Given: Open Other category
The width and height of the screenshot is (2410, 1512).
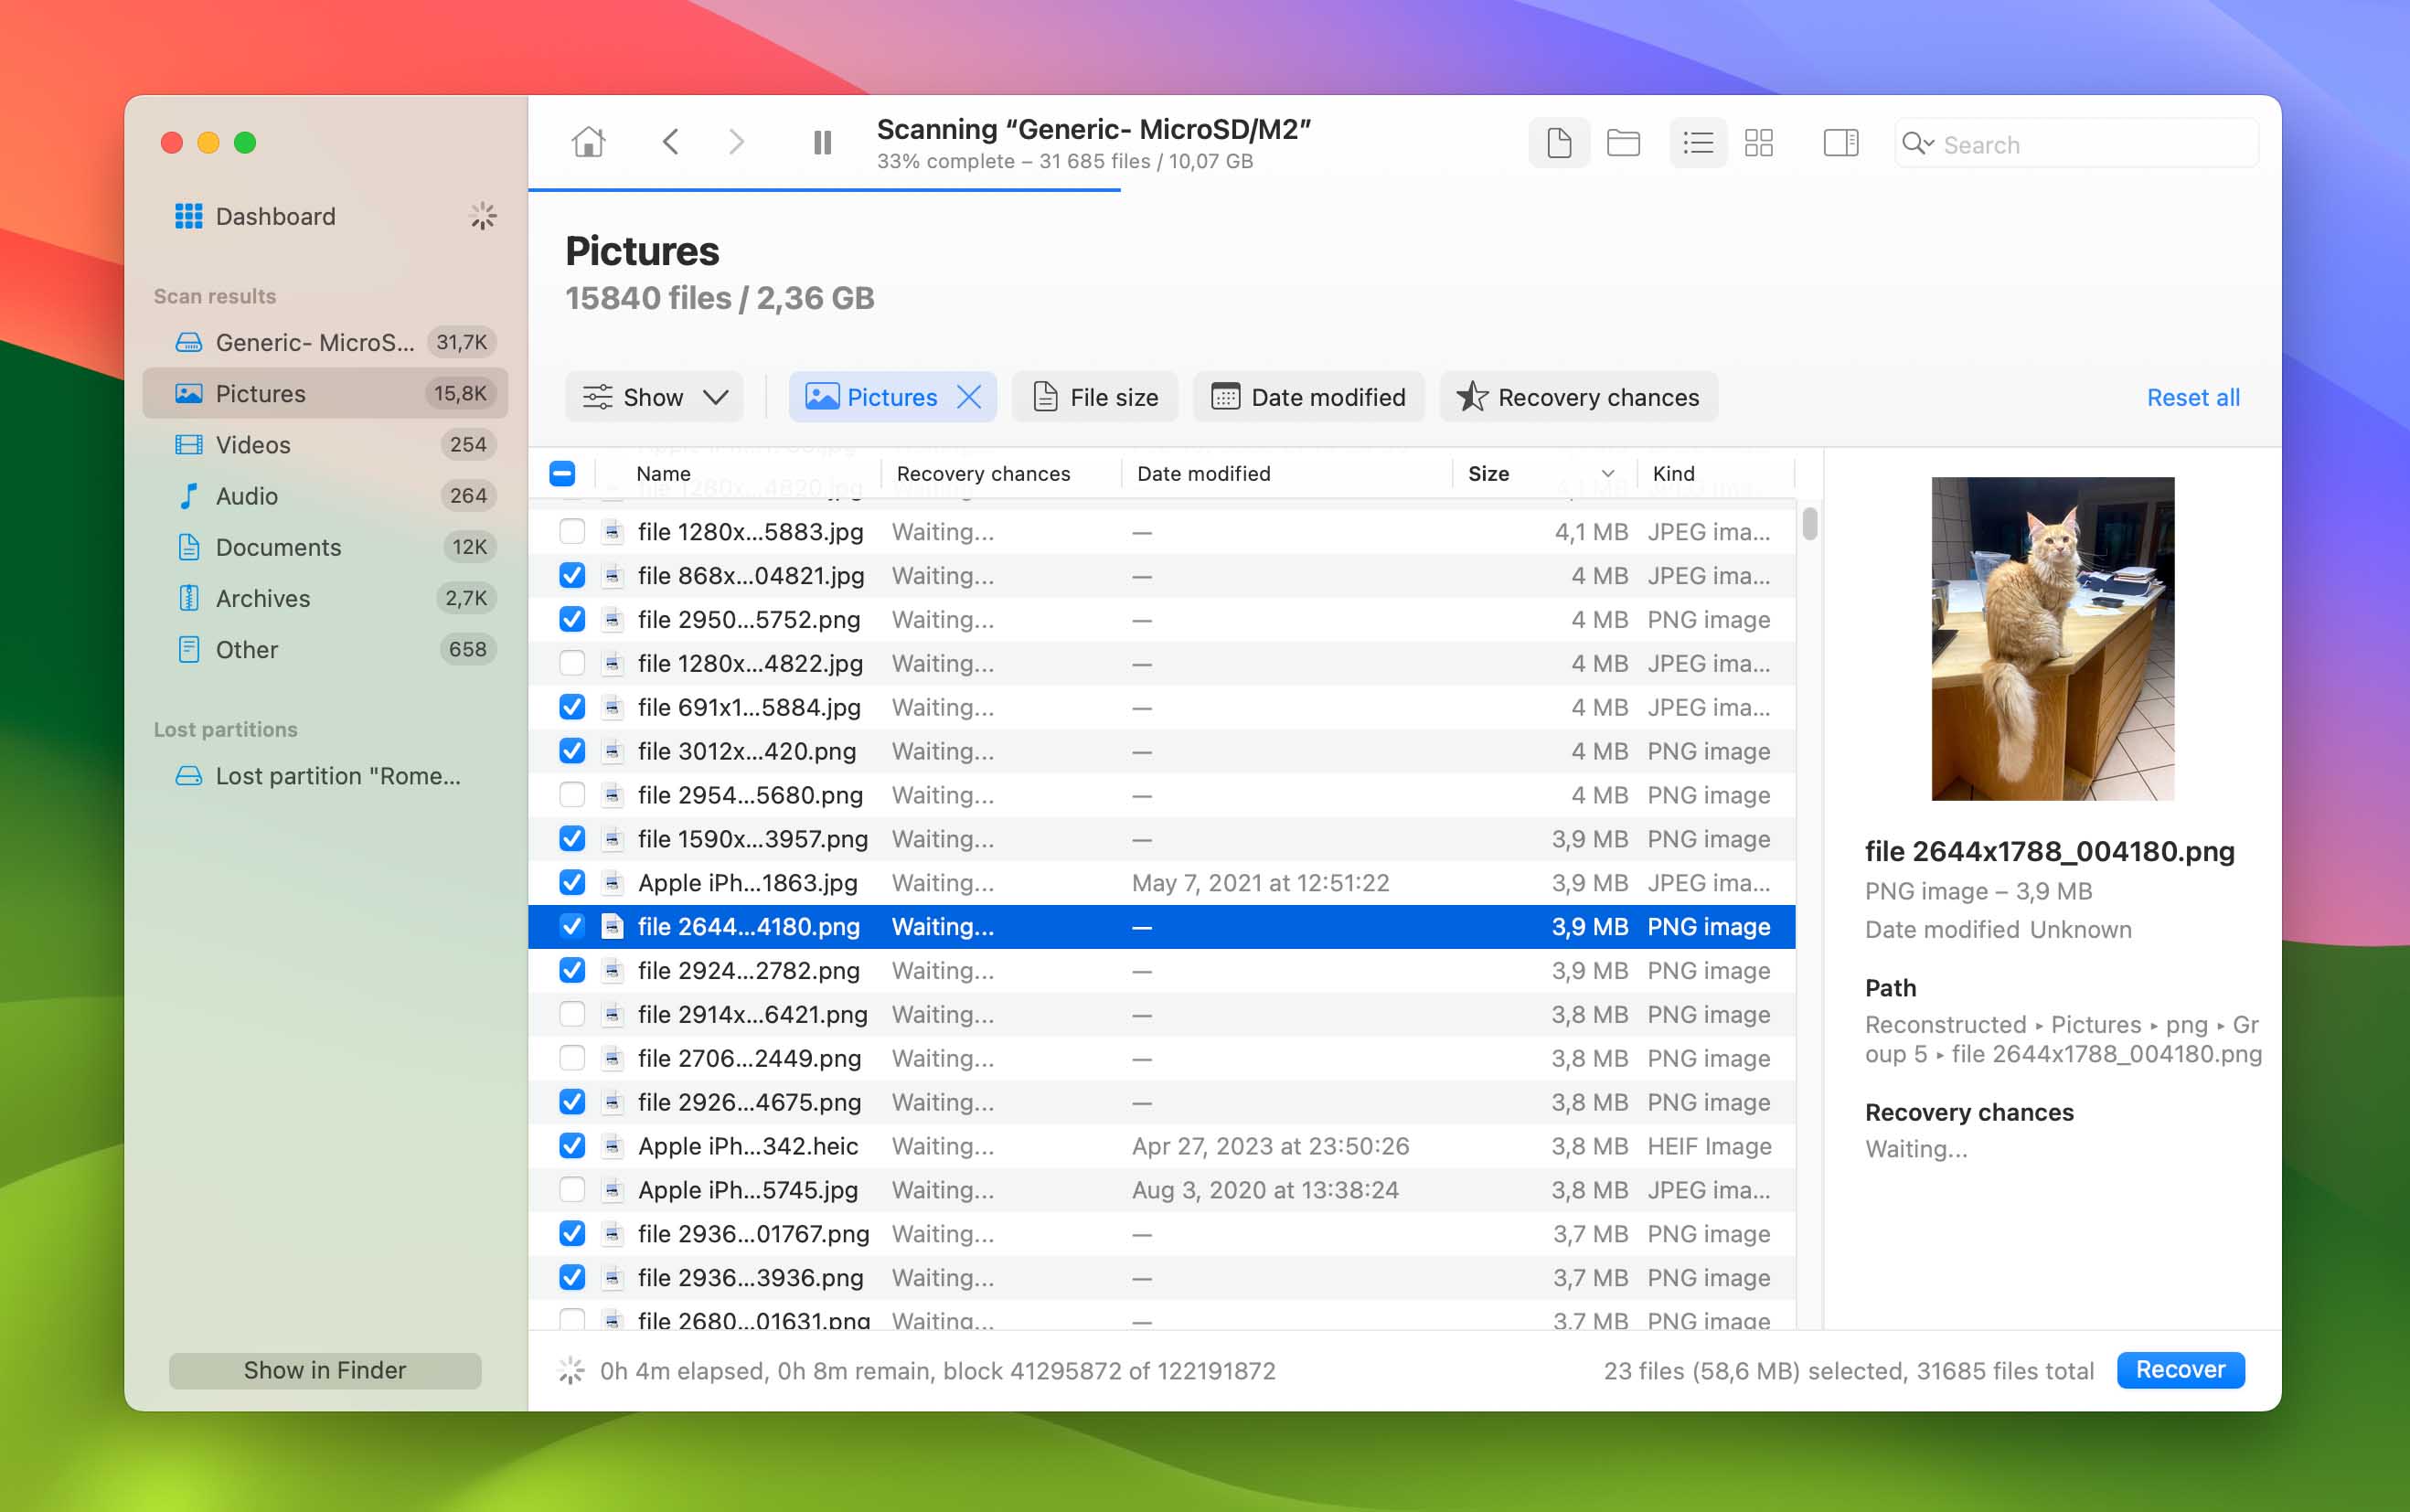Looking at the screenshot, I should [325, 649].
